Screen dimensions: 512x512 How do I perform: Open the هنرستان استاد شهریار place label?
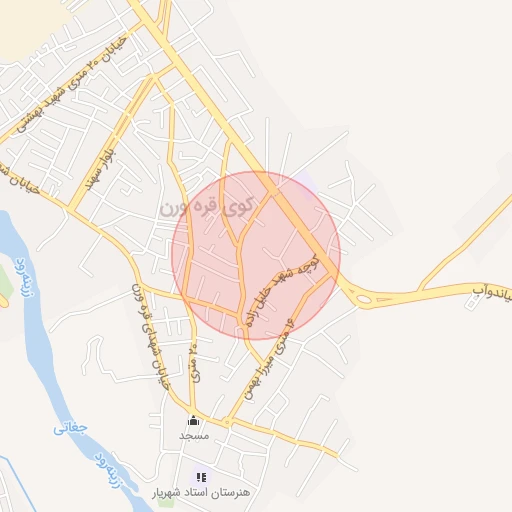[201, 492]
